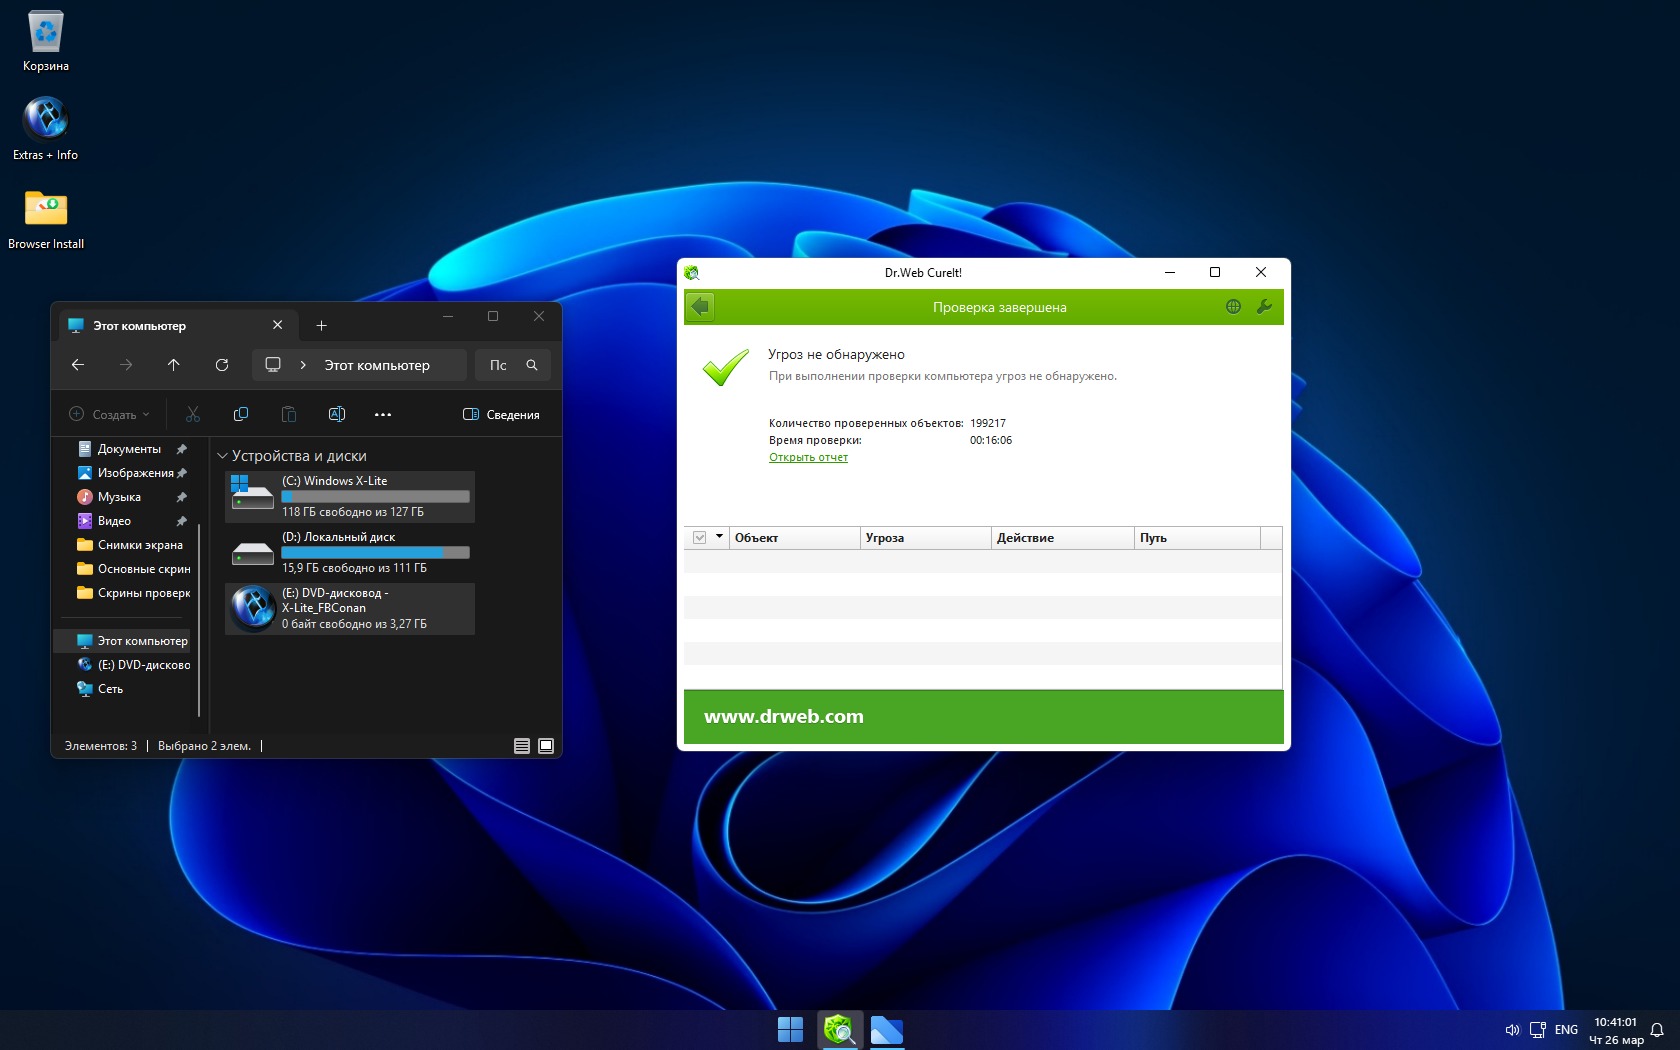
Task: Go up one folder level in Explorer
Action: (x=174, y=365)
